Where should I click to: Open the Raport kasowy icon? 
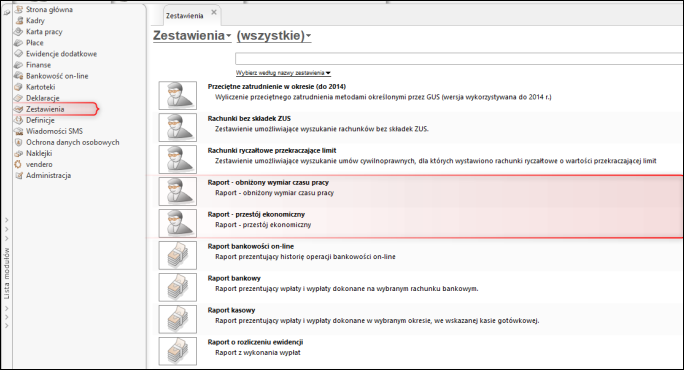[x=178, y=319]
